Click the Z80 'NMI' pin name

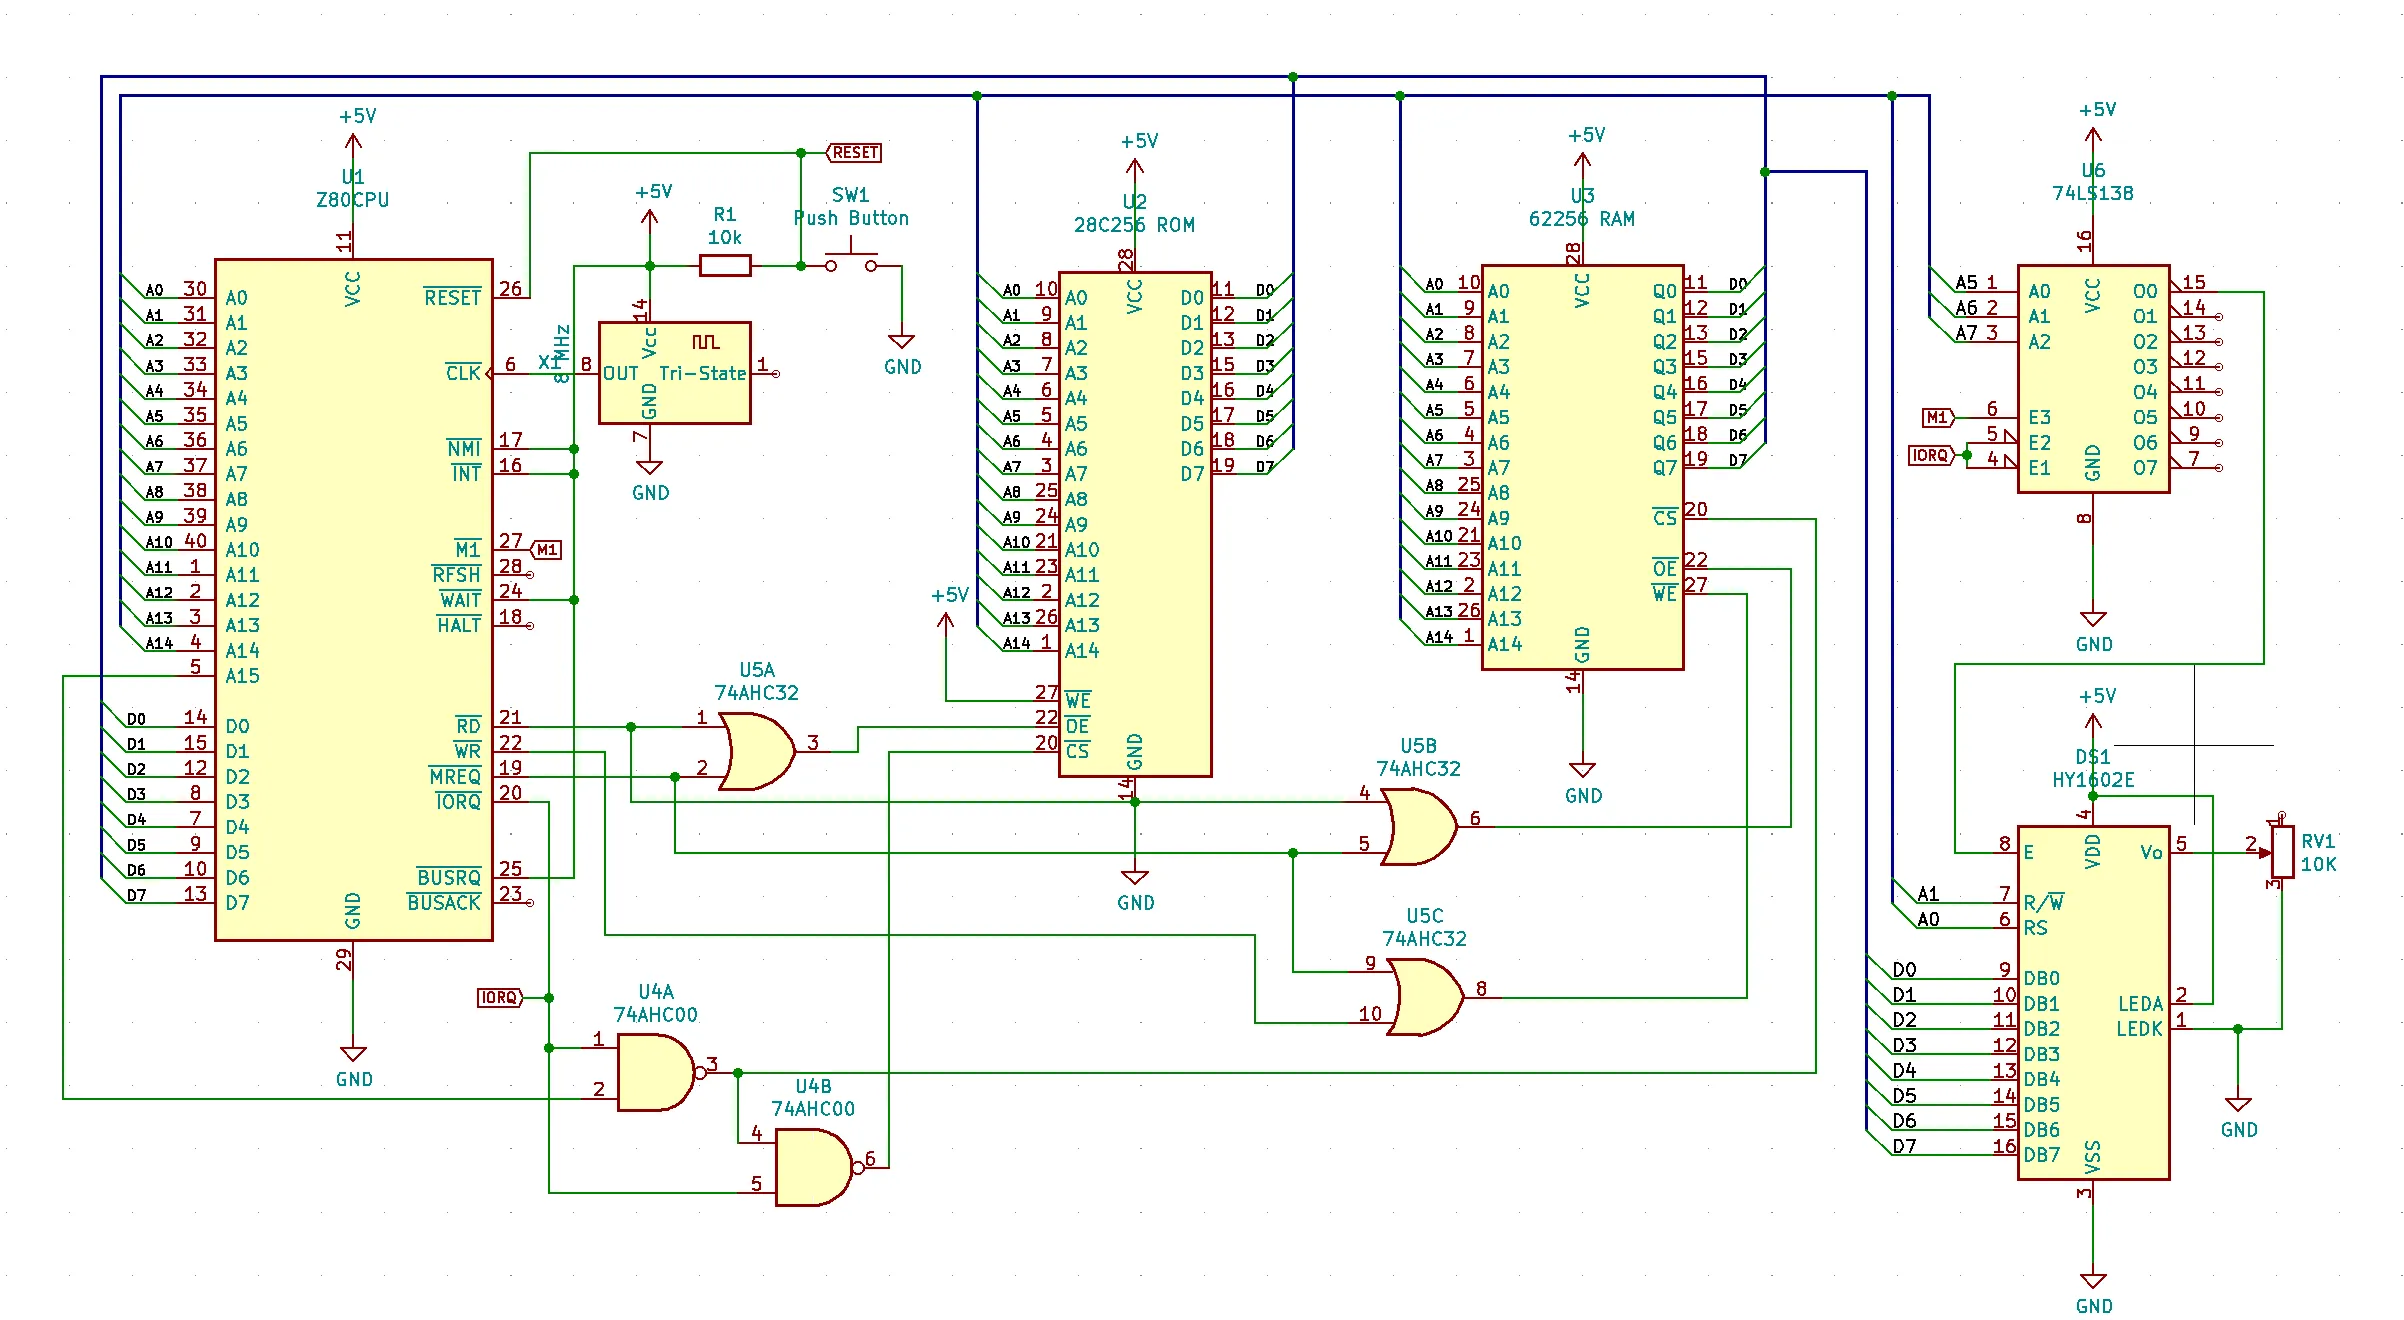point(464,449)
